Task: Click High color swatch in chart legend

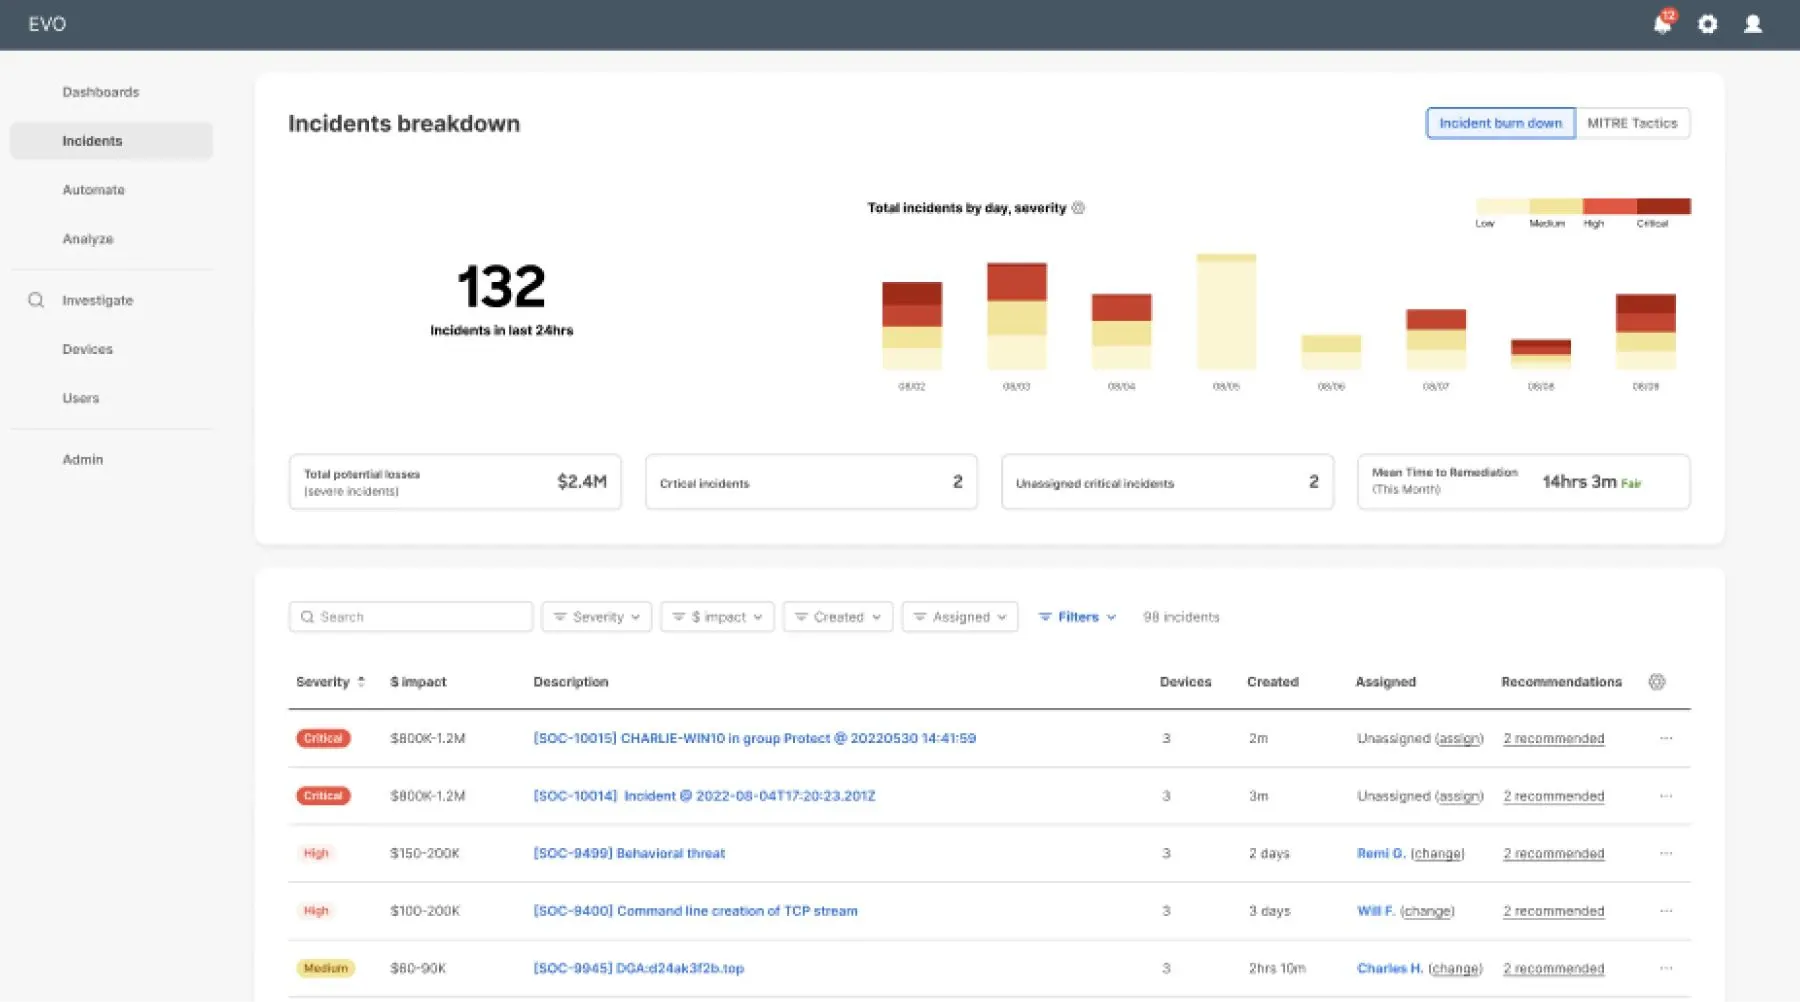Action: point(1609,206)
